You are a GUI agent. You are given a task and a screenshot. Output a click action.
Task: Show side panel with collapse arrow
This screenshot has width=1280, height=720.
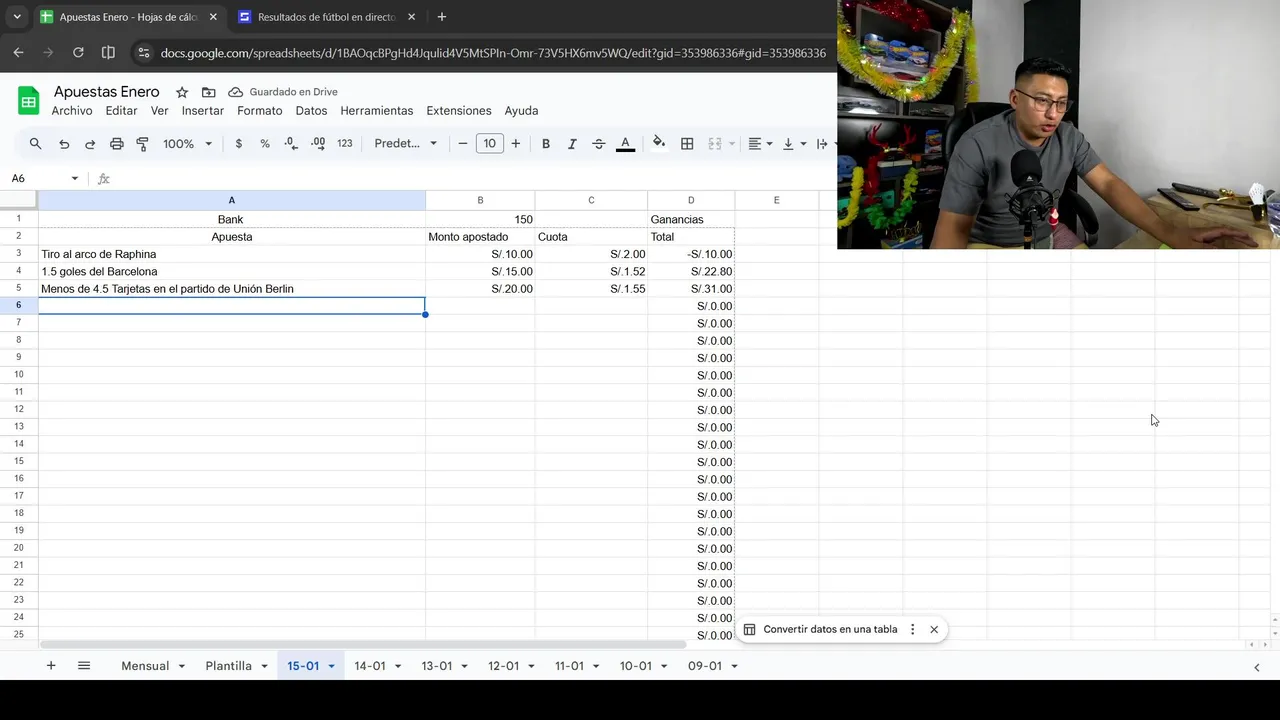(1257, 667)
